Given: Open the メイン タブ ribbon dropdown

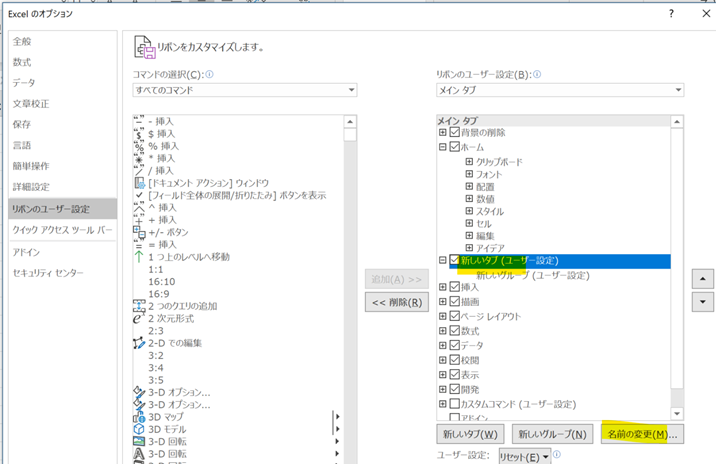Looking at the screenshot, I should 560,90.
